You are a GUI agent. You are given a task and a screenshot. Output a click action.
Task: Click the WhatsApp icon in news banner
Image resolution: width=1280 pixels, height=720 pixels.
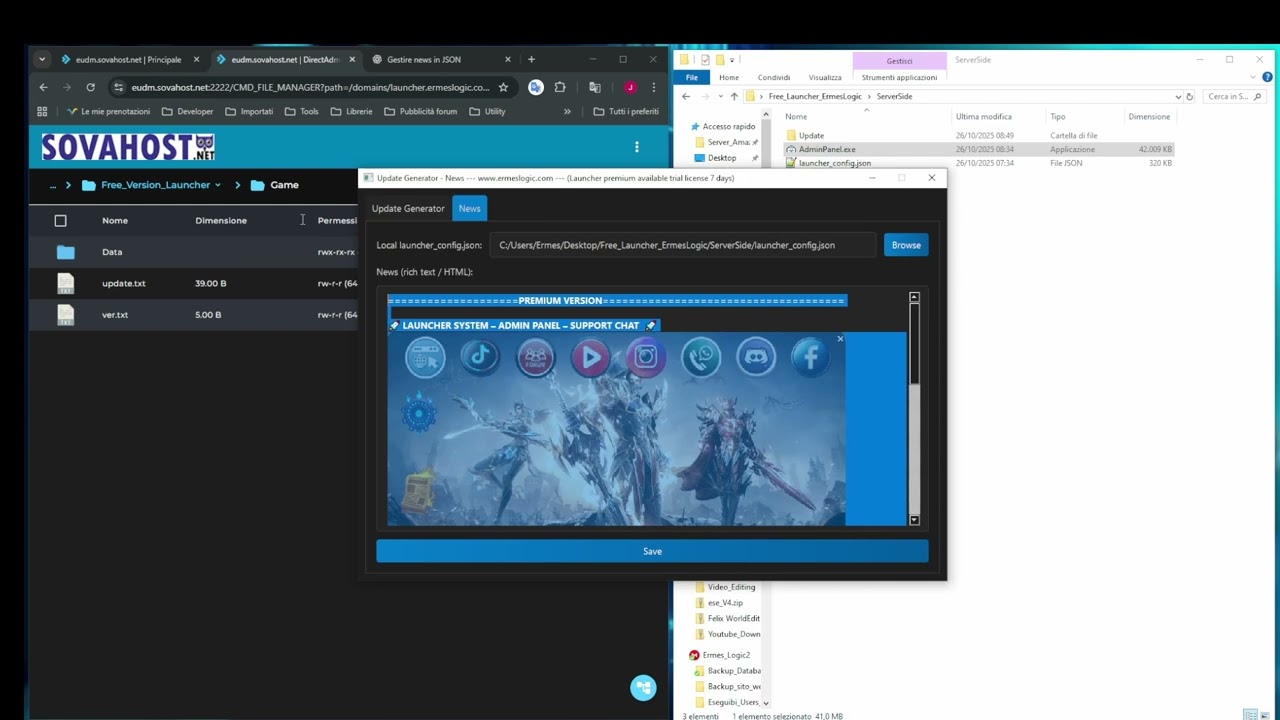[x=701, y=357]
